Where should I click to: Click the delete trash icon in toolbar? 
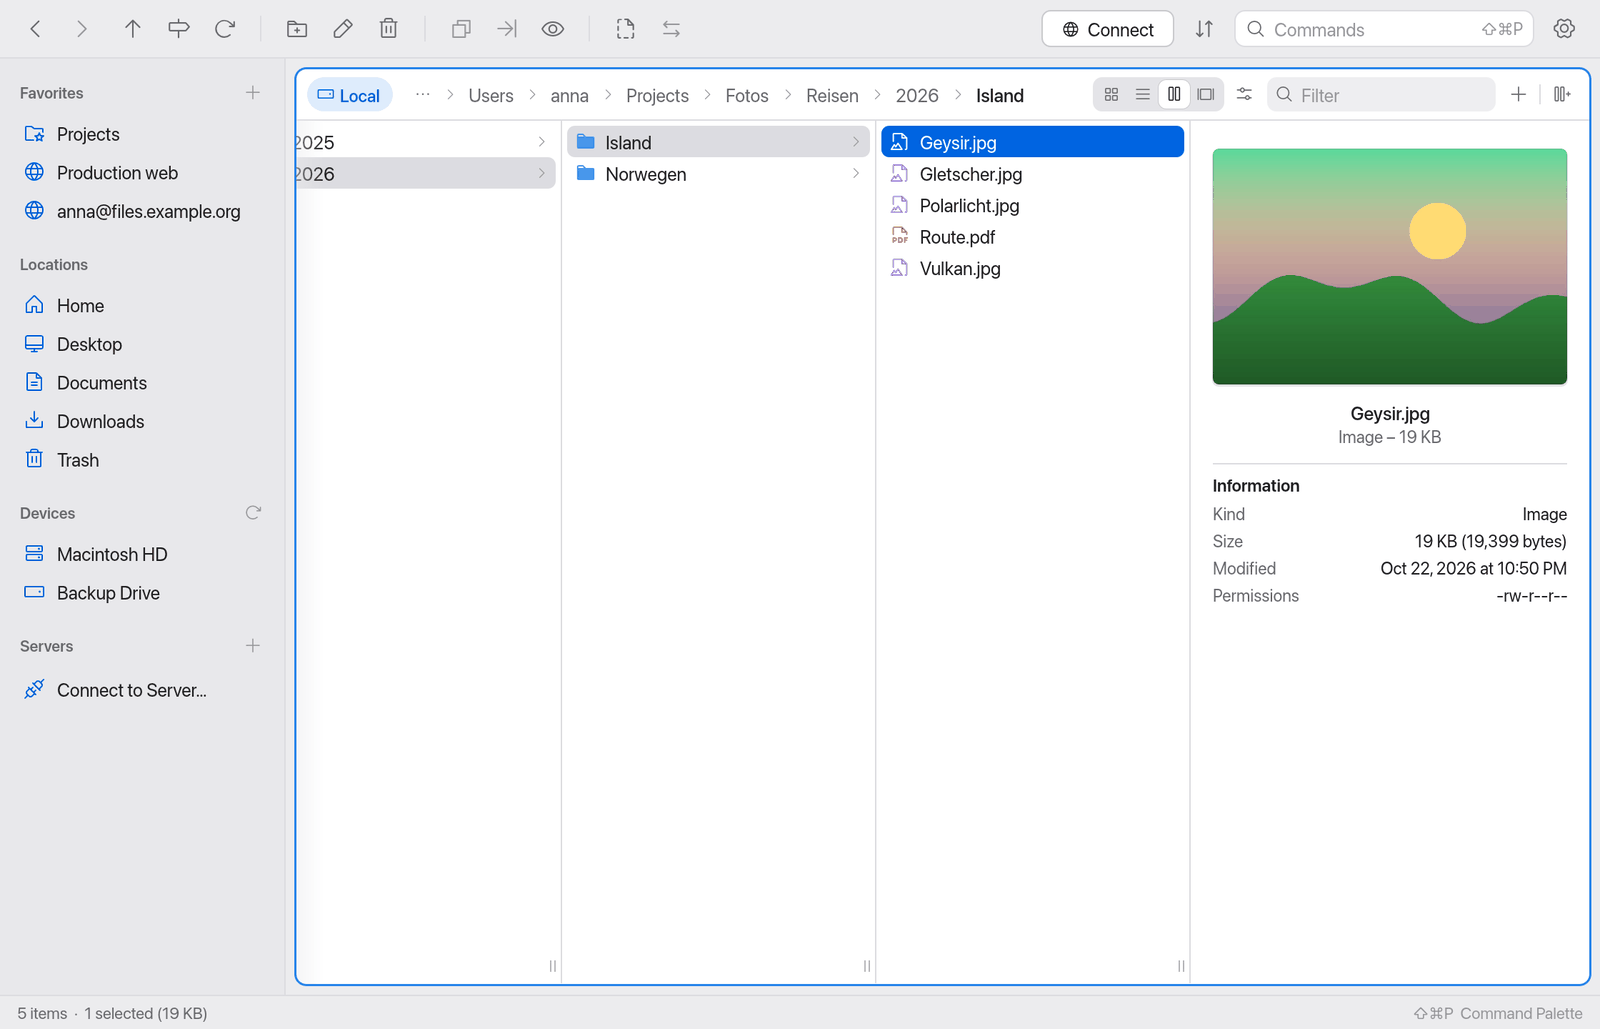(x=389, y=29)
